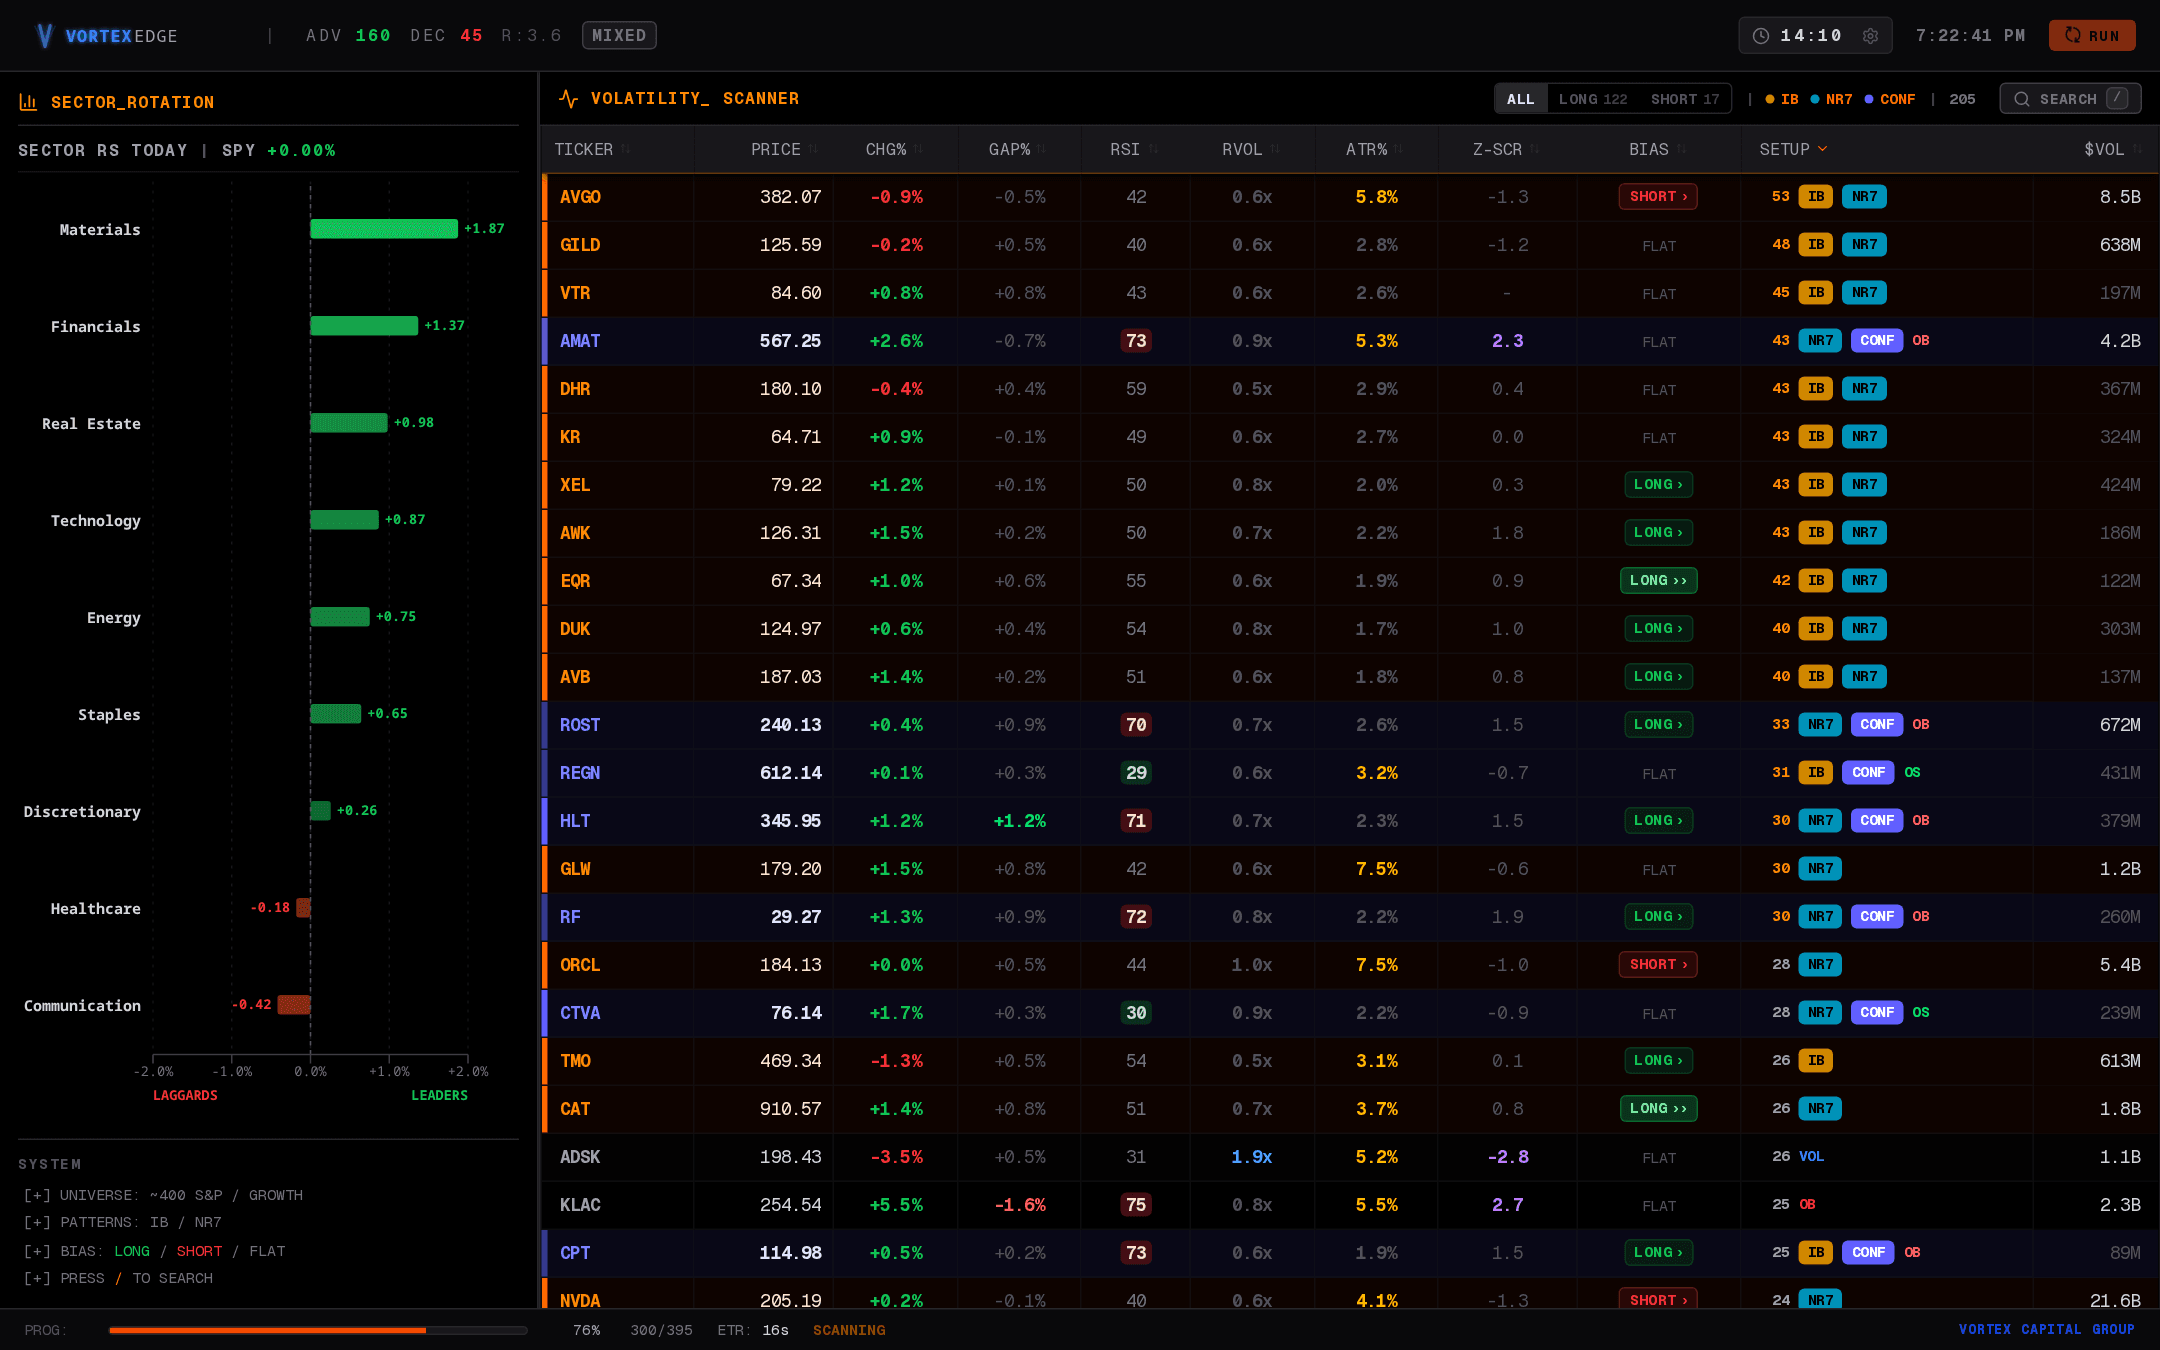Click the sort icon beside $VOL
This screenshot has height=1350, width=2160.
pos(2137,149)
